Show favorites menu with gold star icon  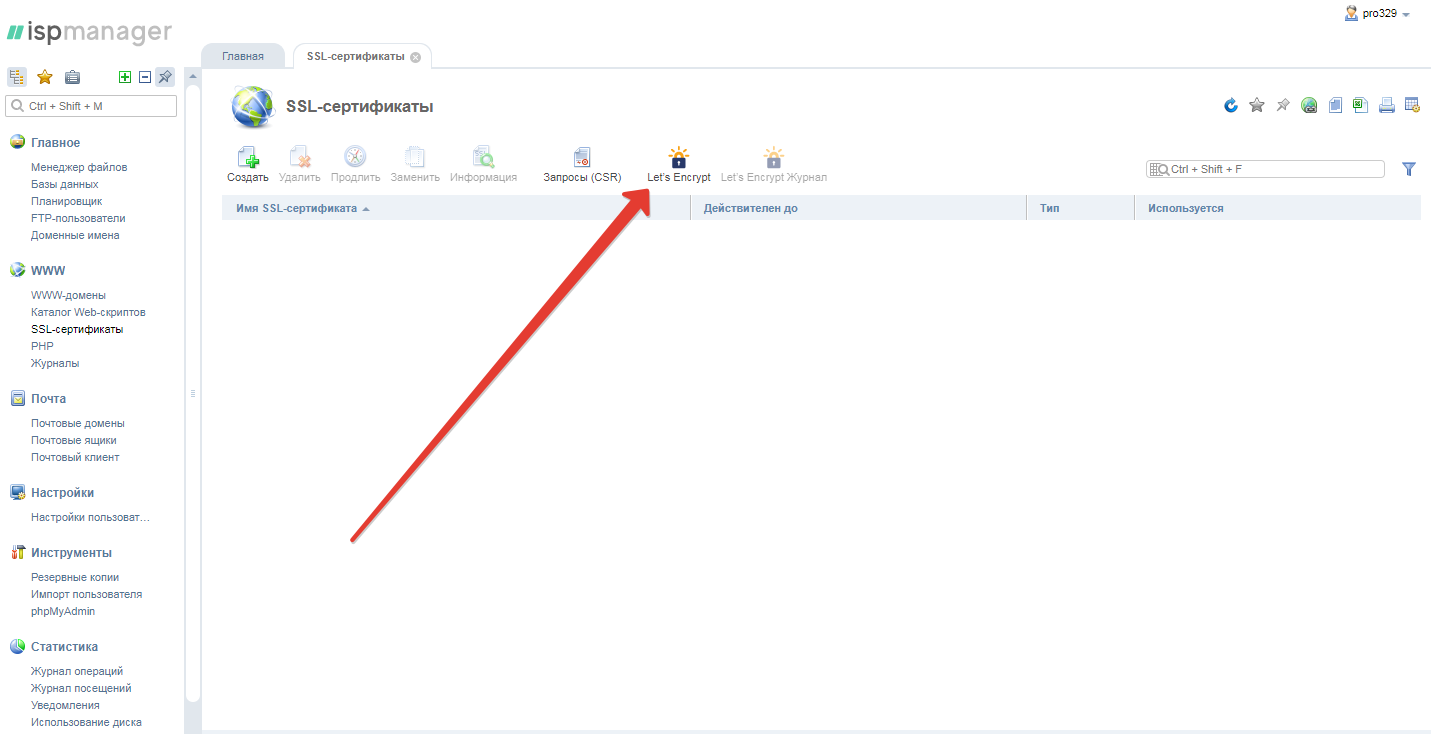(x=45, y=77)
